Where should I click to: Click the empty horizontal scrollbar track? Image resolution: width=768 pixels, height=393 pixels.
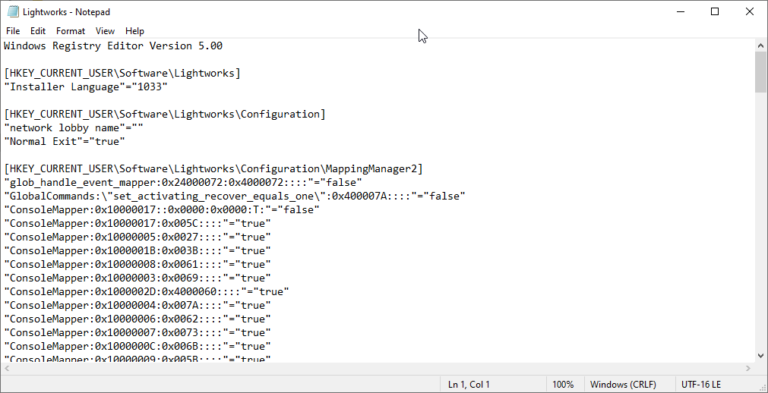377,368
